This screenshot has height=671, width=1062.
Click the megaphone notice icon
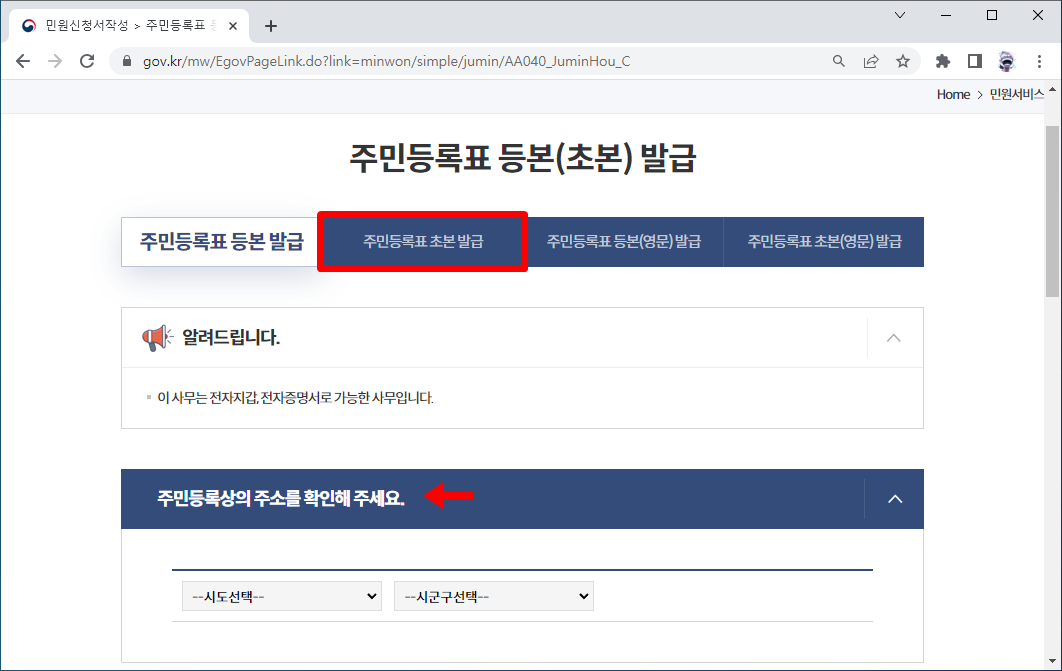tap(157, 338)
